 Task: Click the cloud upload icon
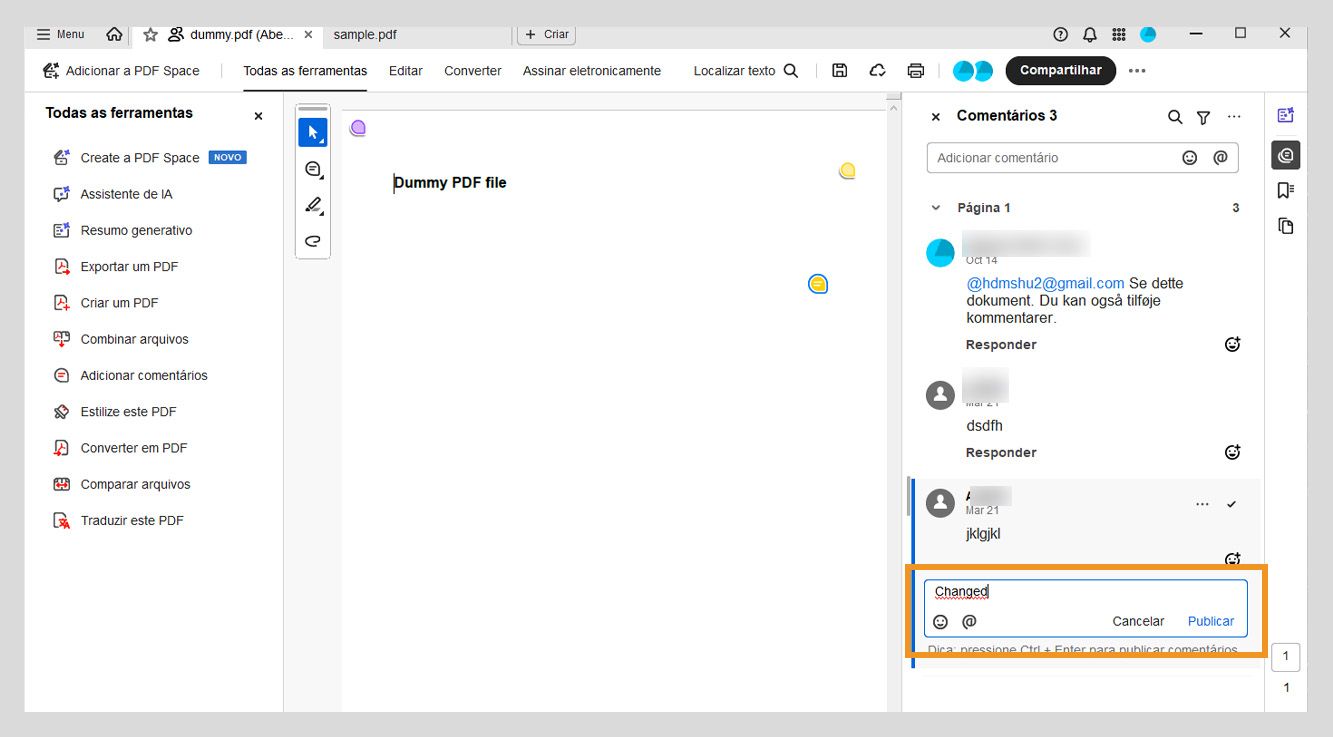[877, 71]
